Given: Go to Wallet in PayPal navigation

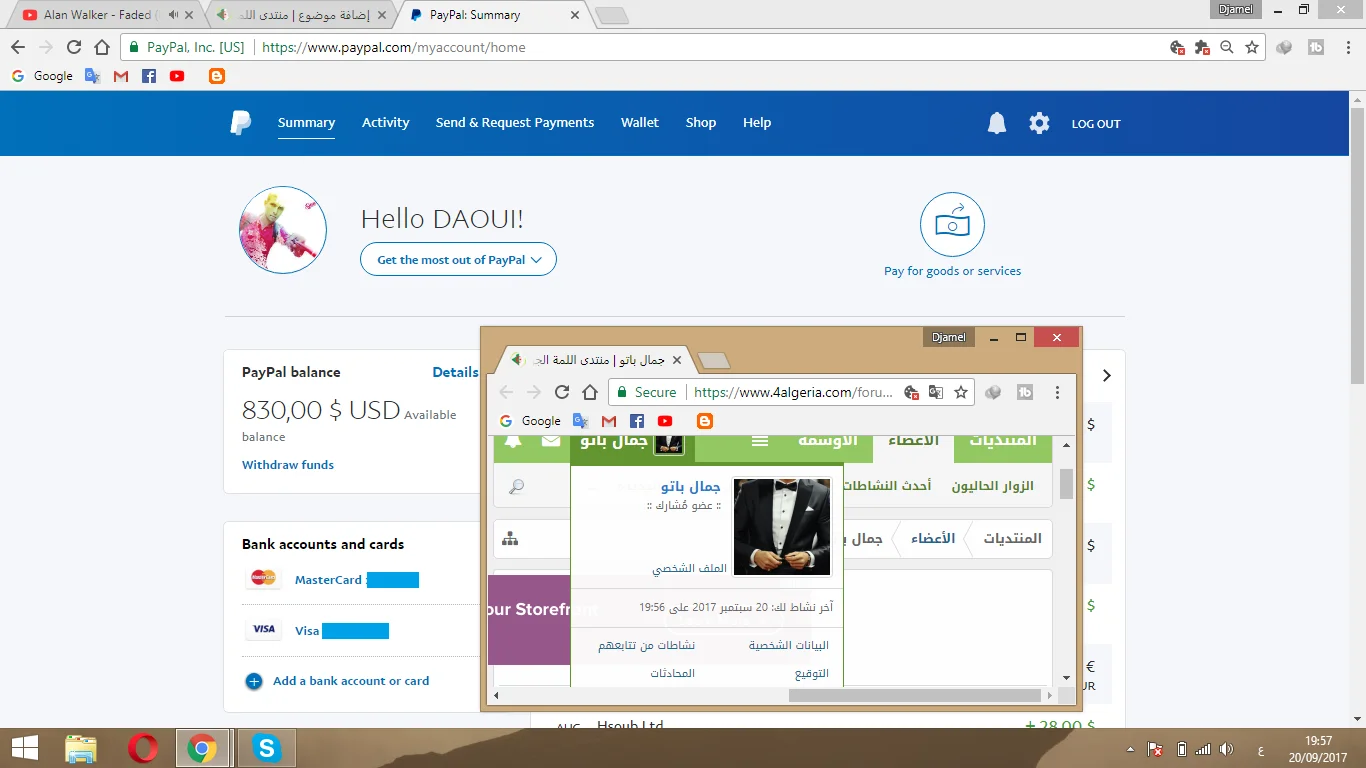Looking at the screenshot, I should tap(639, 123).
